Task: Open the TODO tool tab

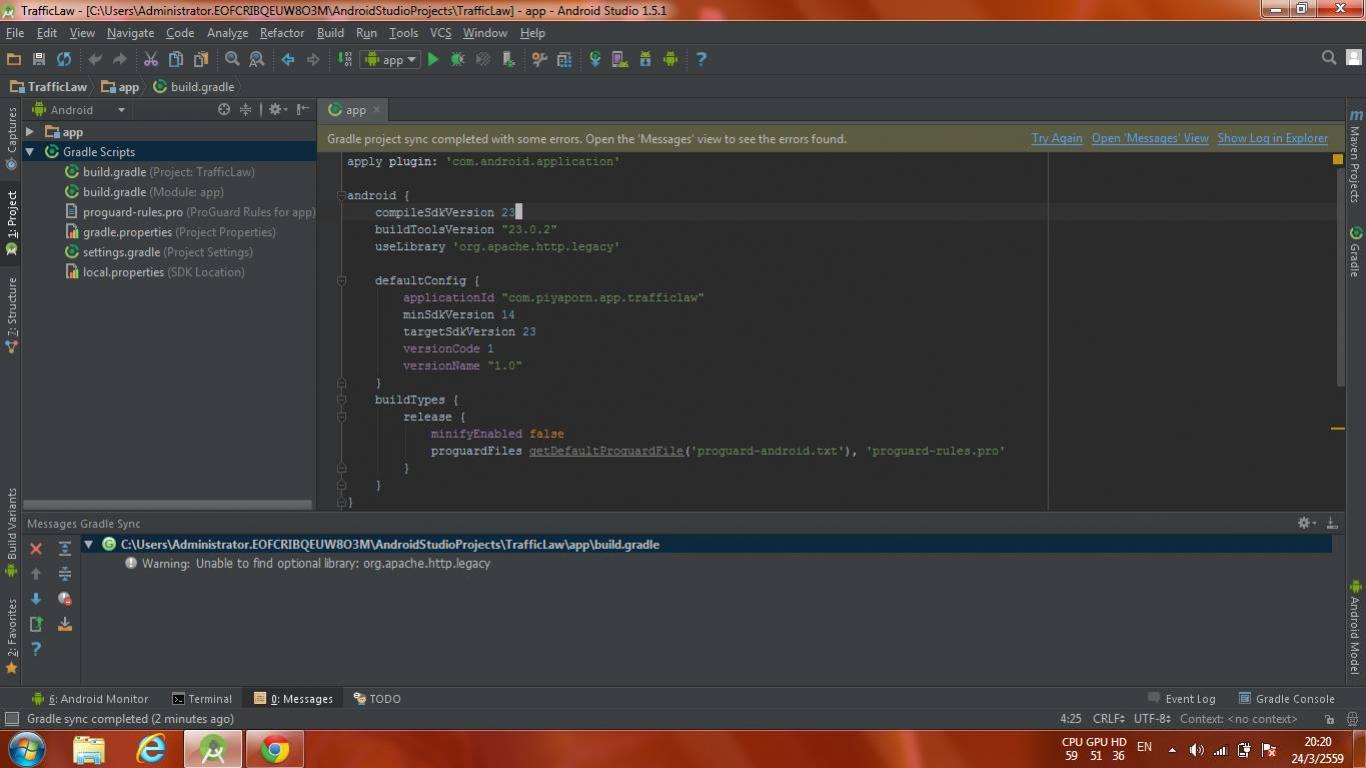Action: [x=377, y=699]
